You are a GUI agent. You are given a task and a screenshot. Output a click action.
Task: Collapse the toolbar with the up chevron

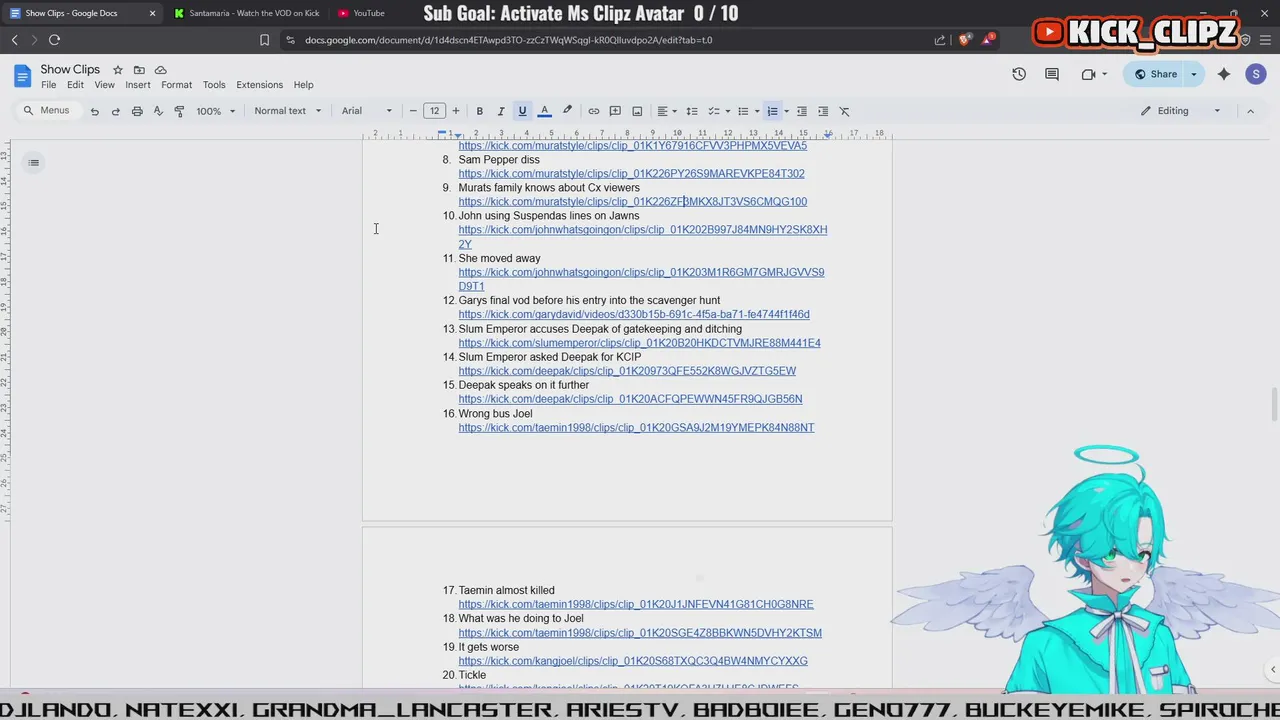pos(1250,111)
